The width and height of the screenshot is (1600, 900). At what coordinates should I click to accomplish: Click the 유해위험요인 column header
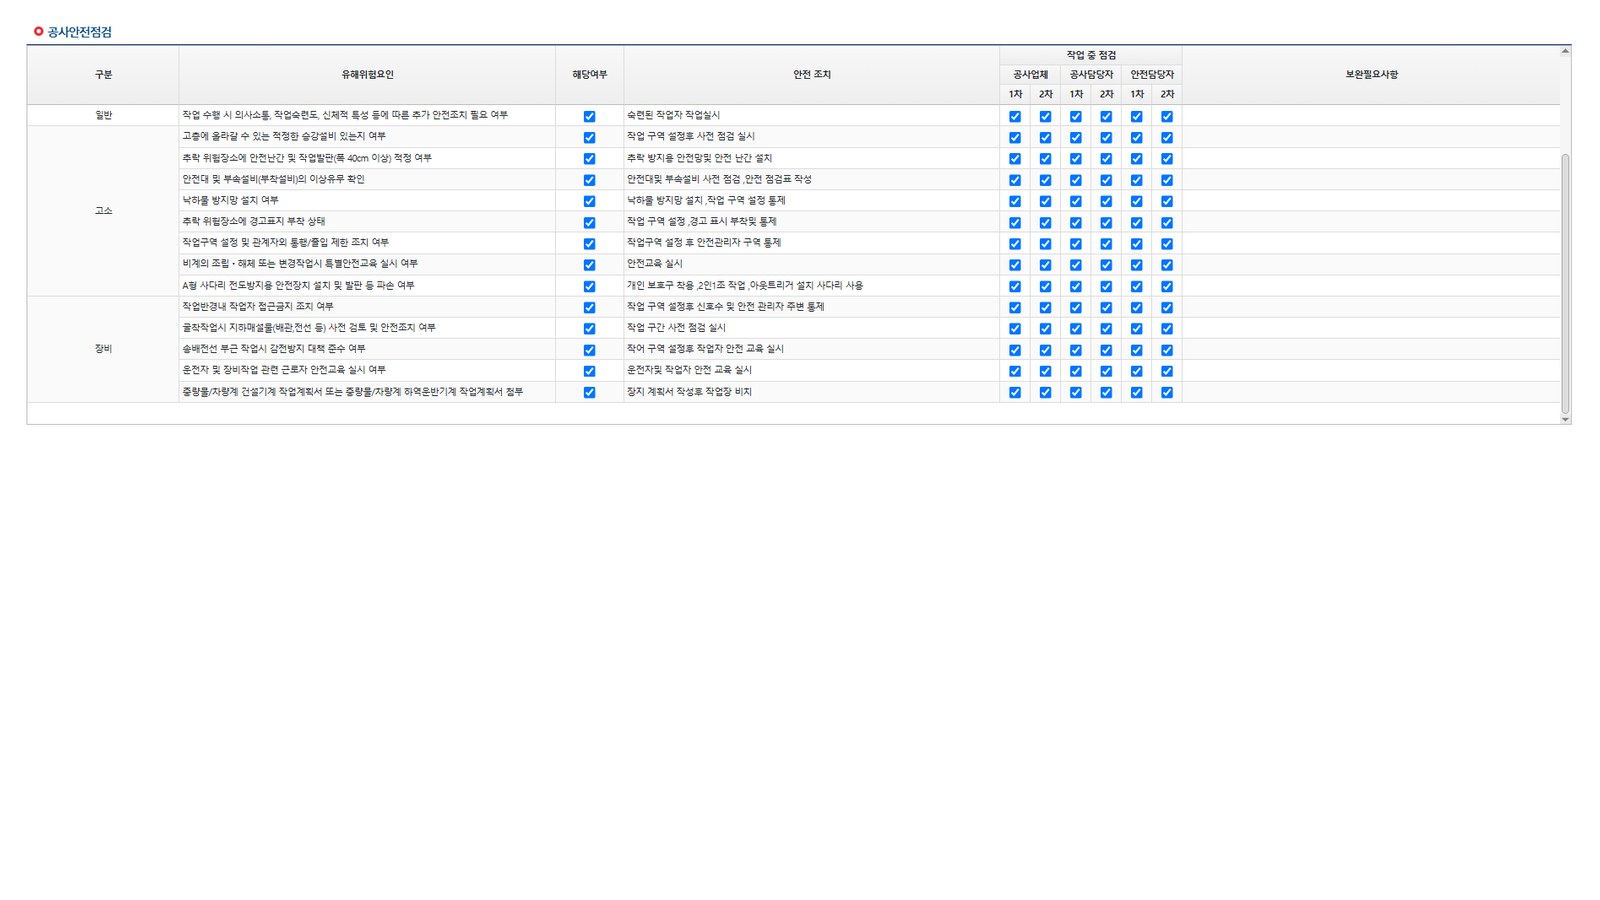pyautogui.click(x=367, y=75)
